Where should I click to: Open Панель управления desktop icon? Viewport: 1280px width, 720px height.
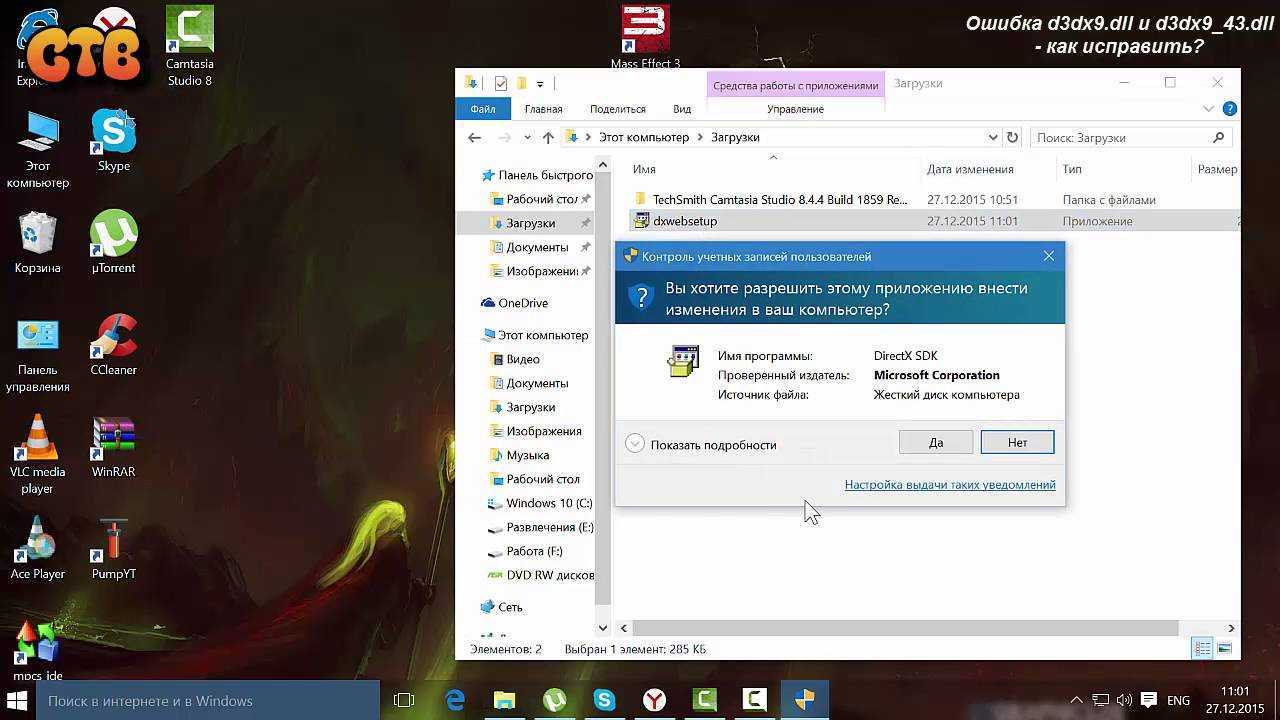click(x=38, y=355)
